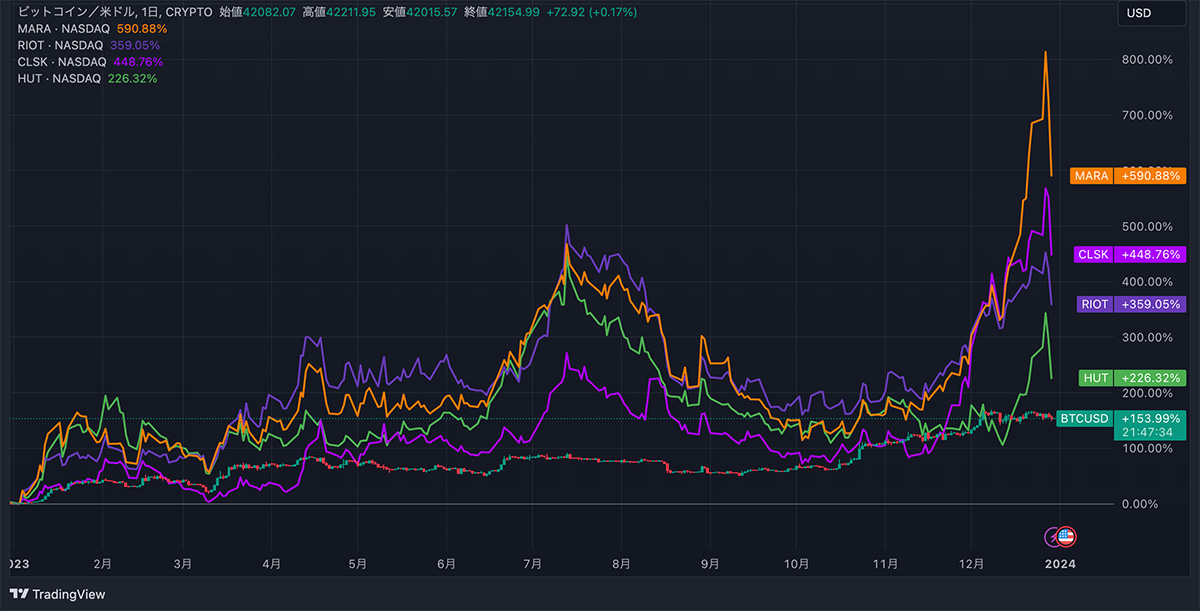Click the 5月 time axis label
Image resolution: width=1200 pixels, height=611 pixels.
click(356, 564)
